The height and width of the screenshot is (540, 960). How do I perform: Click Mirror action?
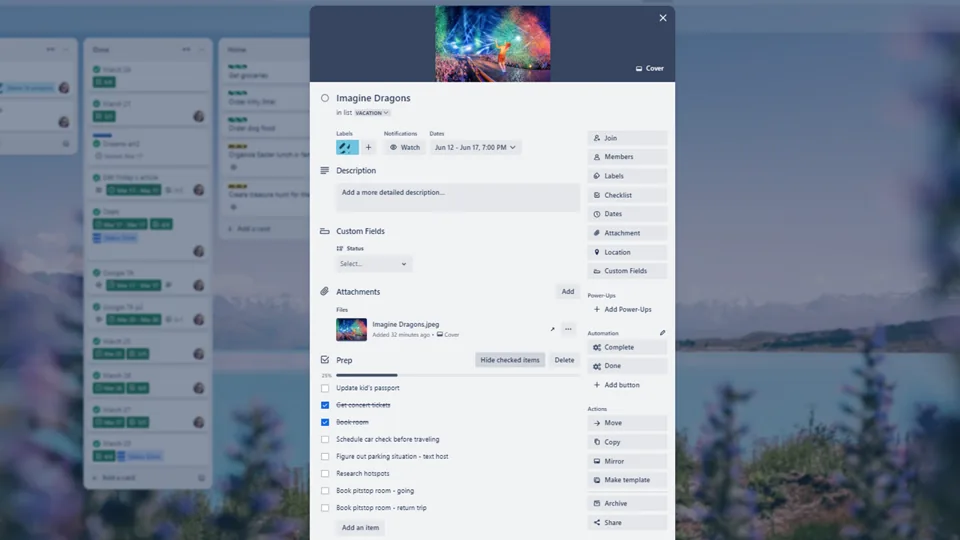[x=627, y=461]
